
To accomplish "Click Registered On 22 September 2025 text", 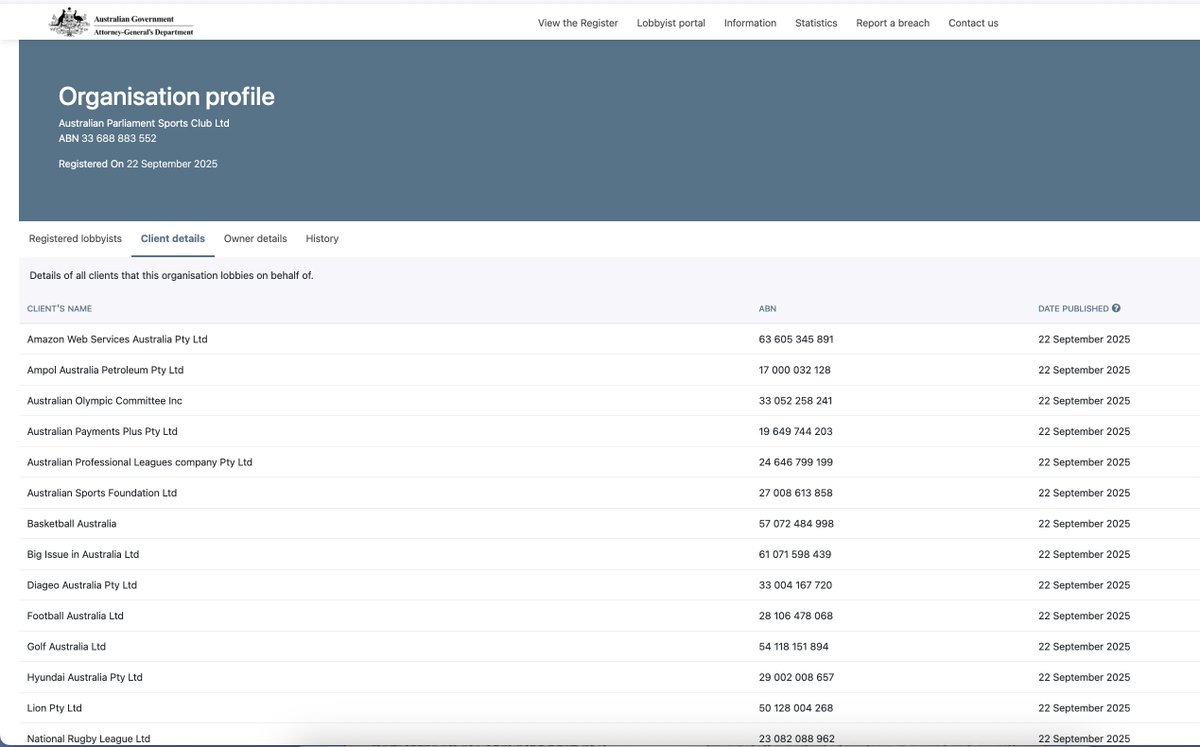I will pyautogui.click(x=138, y=163).
